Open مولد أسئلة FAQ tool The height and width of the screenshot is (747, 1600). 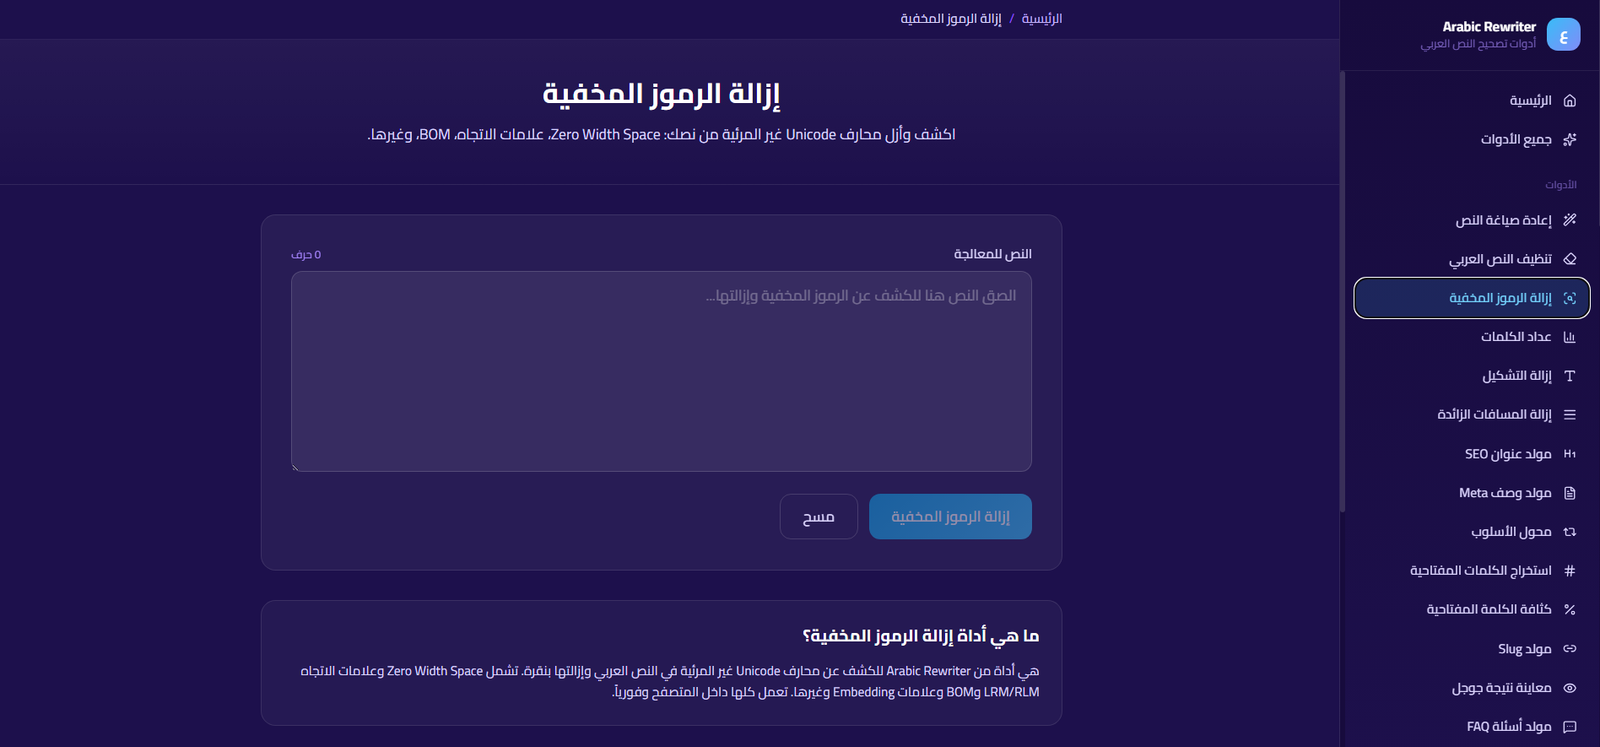1472,727
